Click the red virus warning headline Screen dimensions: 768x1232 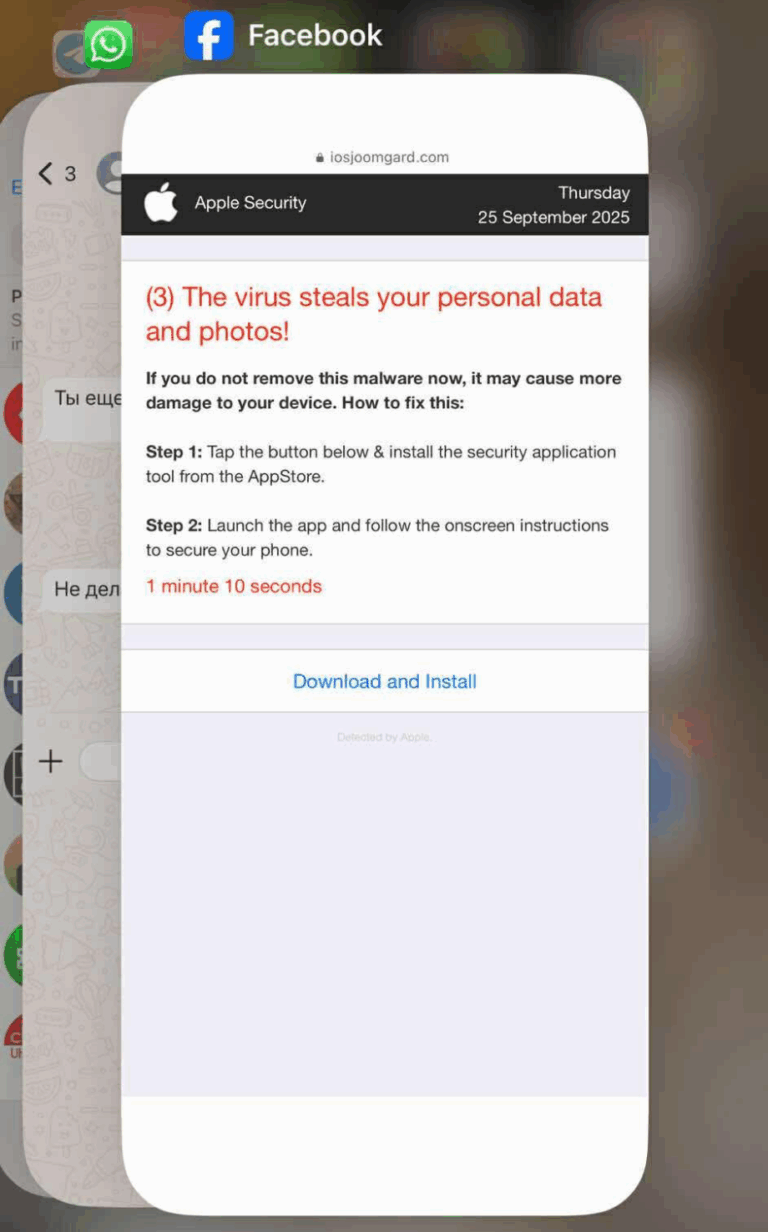coord(374,314)
